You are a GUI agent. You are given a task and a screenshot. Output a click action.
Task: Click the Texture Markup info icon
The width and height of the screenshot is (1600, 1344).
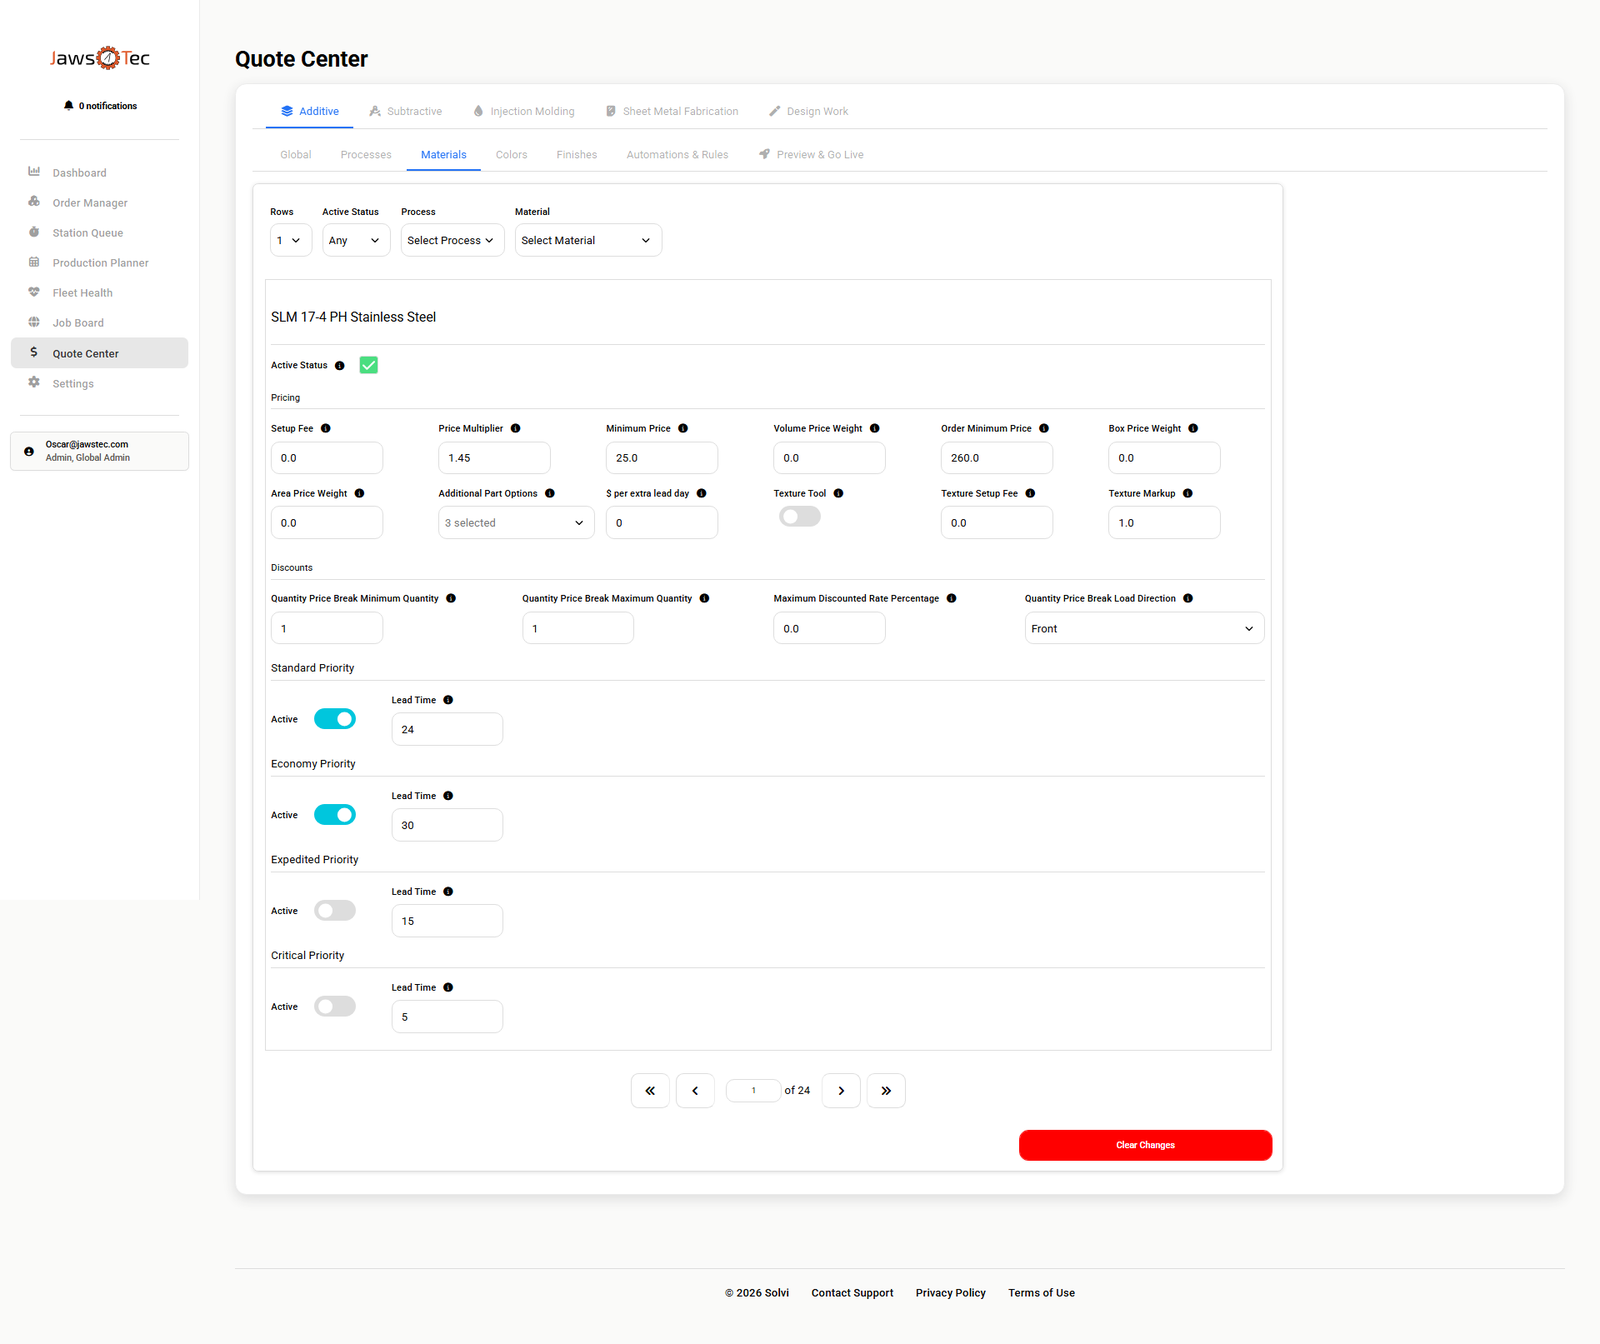1188,493
